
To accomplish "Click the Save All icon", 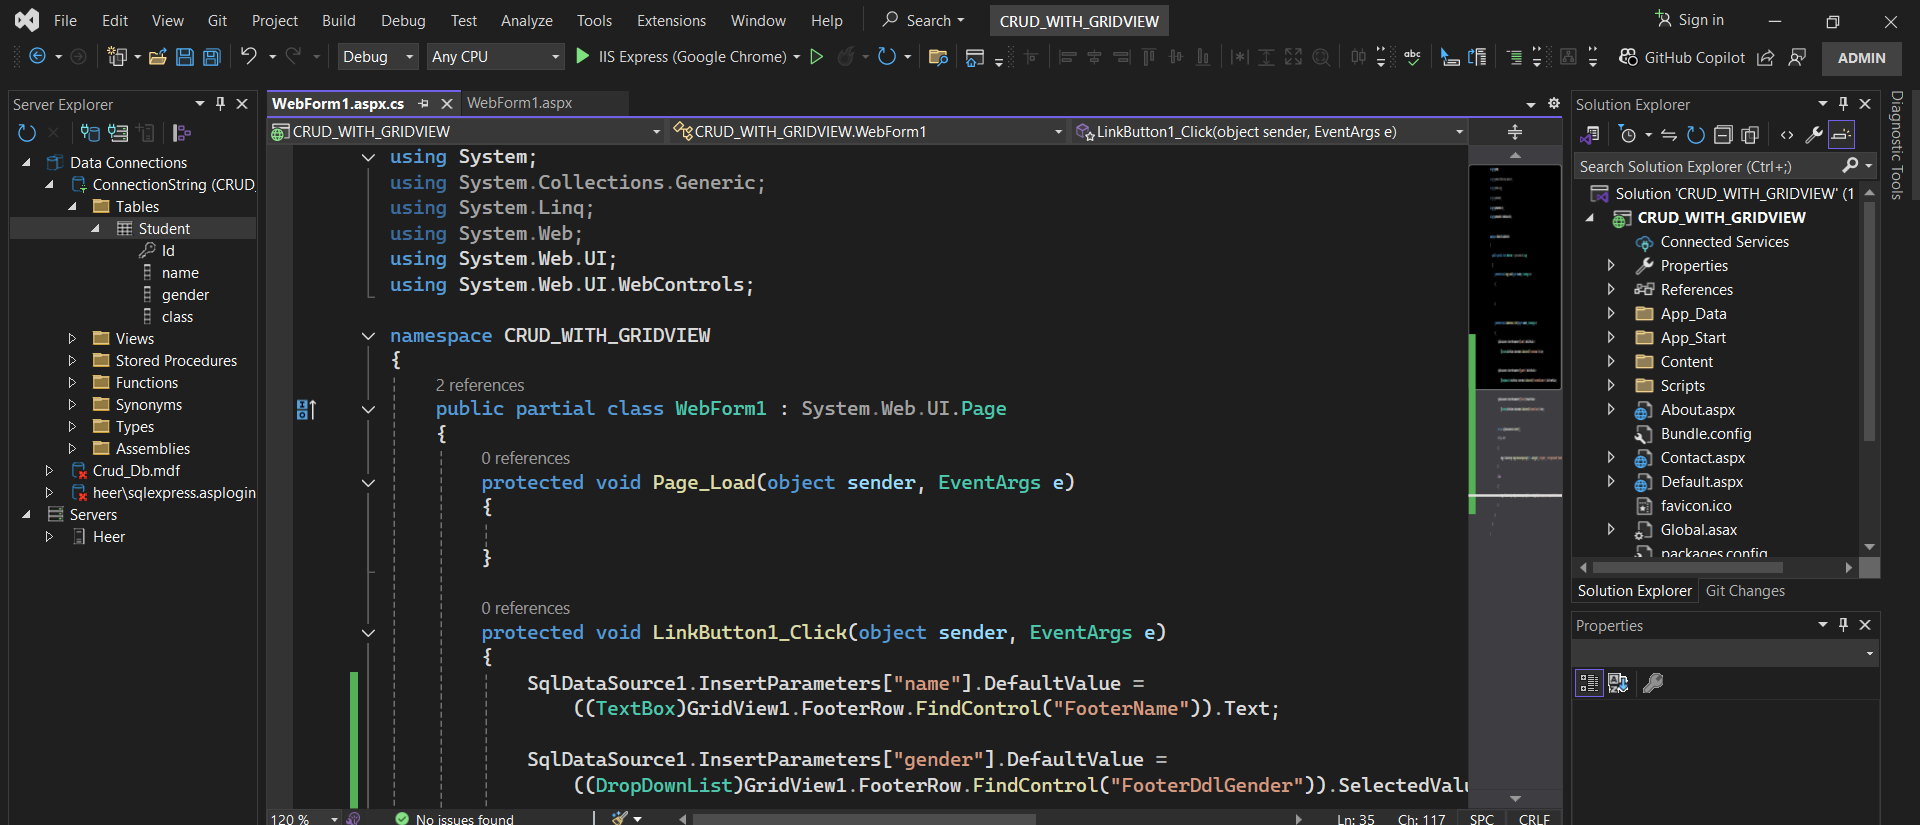I will point(212,57).
